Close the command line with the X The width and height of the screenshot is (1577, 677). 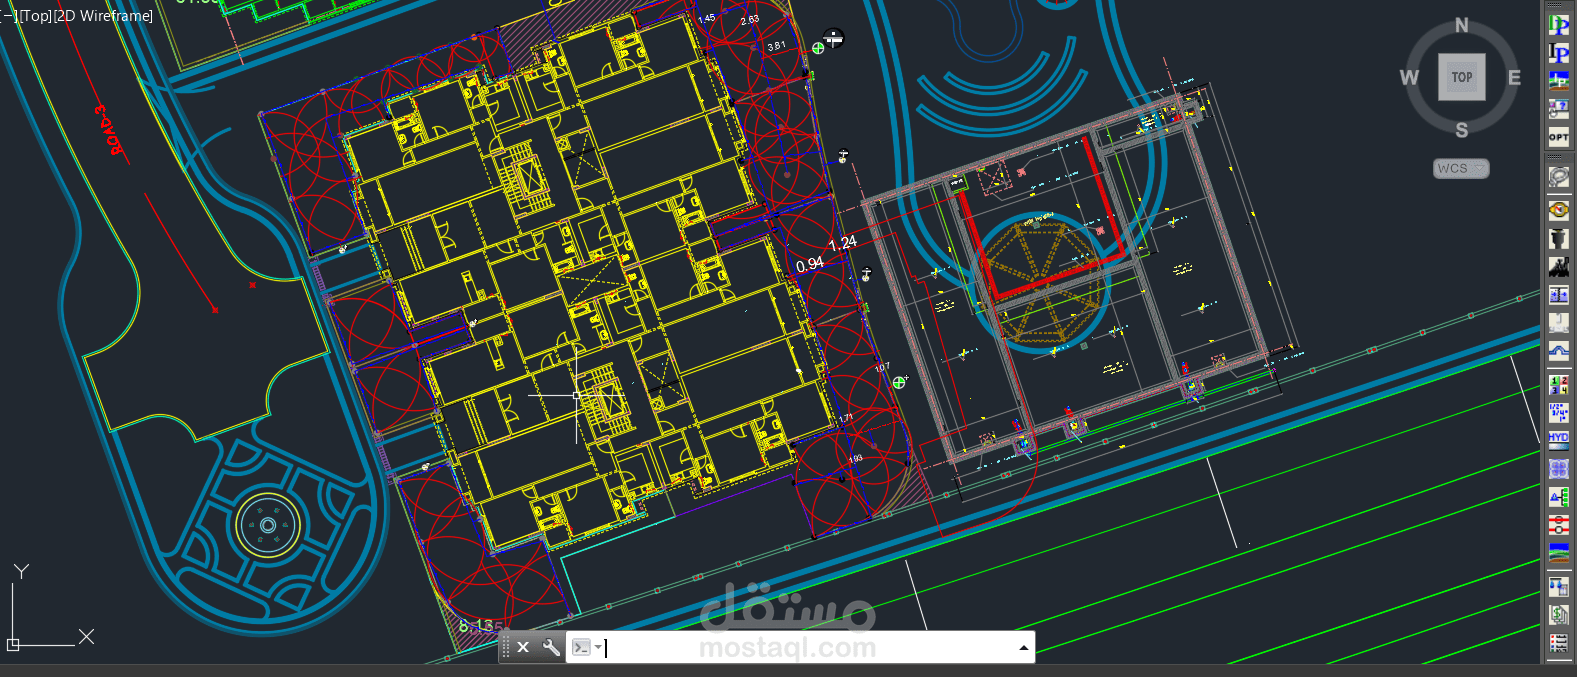523,647
